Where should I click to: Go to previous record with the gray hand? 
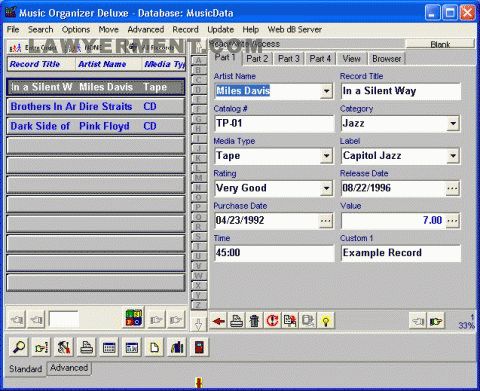coord(417,321)
